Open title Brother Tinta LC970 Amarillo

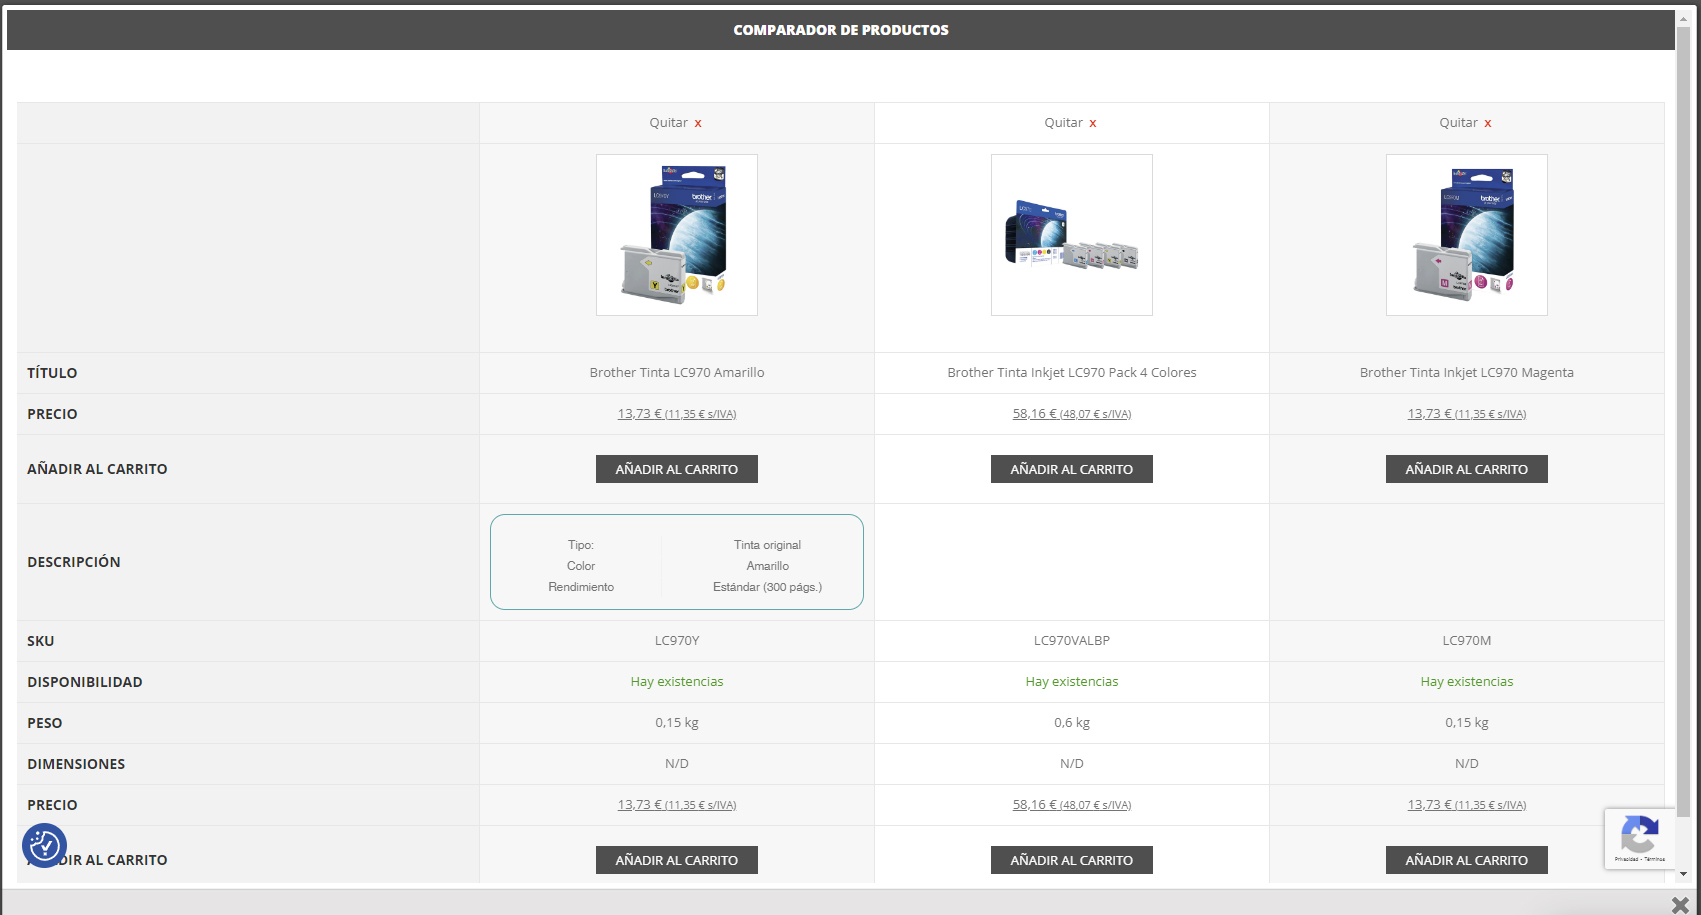pos(677,373)
